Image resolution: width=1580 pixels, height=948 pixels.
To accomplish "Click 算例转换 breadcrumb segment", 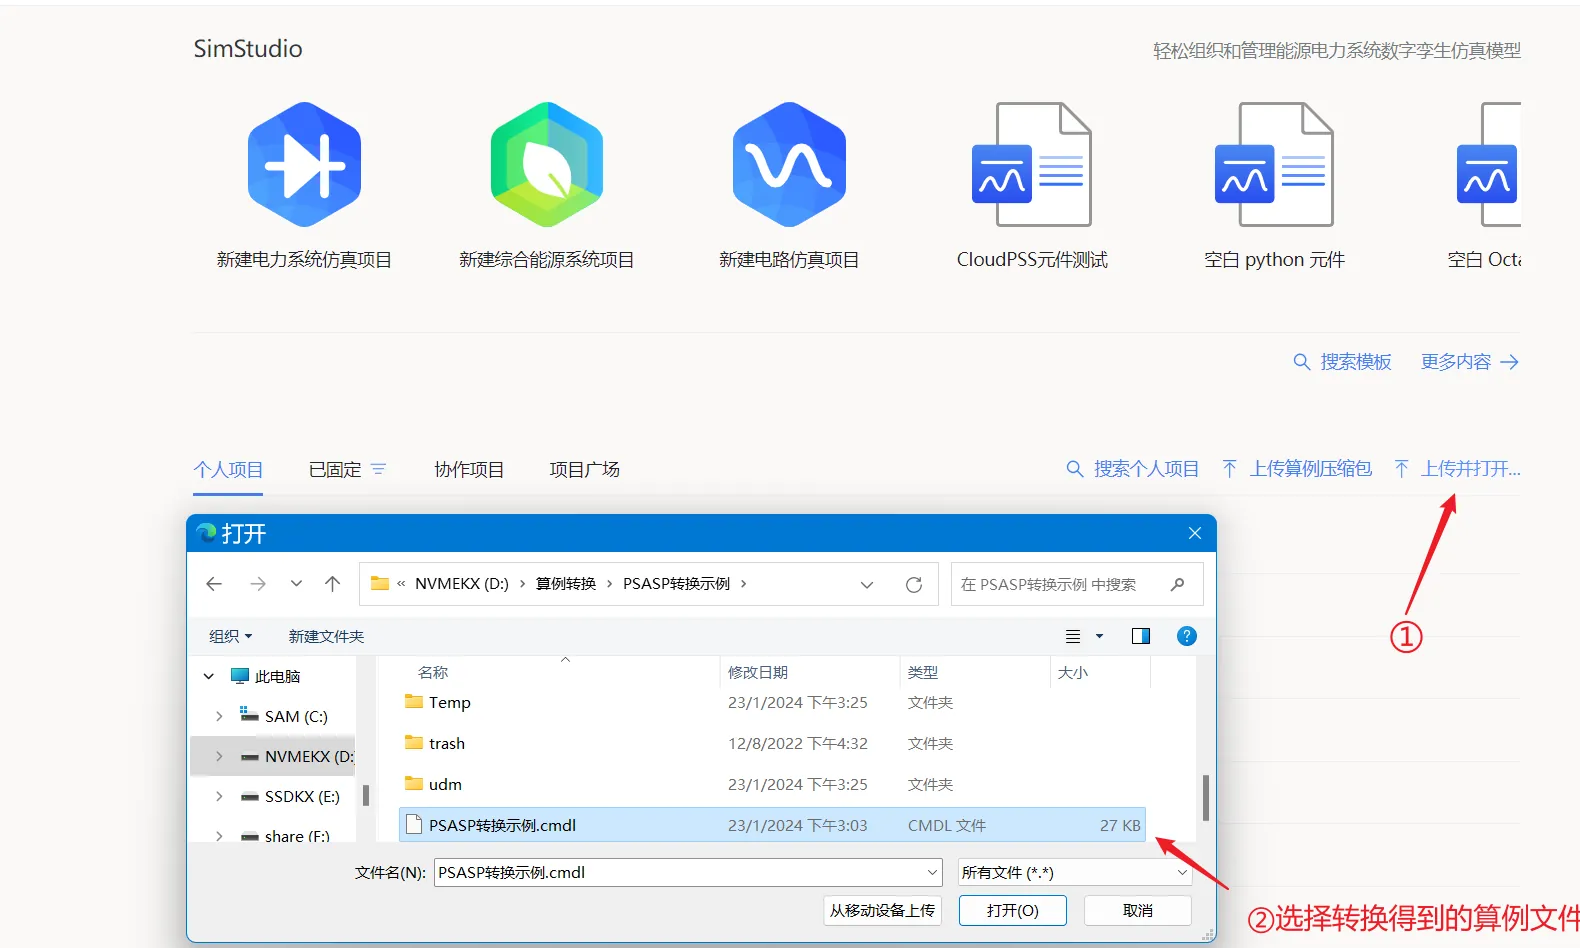I will point(566,584).
